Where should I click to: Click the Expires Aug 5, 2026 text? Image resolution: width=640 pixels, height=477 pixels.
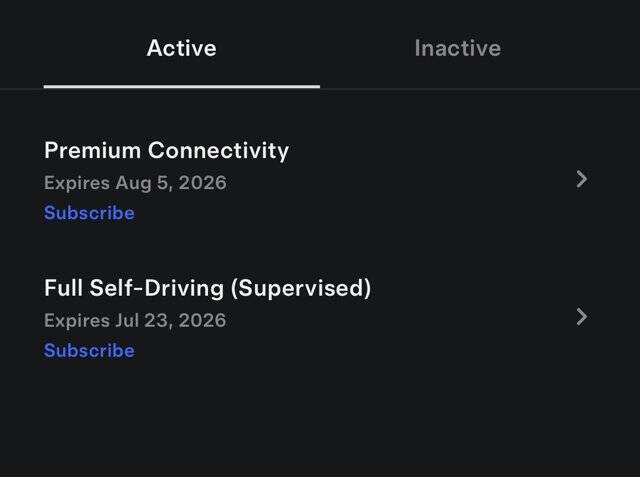(135, 182)
